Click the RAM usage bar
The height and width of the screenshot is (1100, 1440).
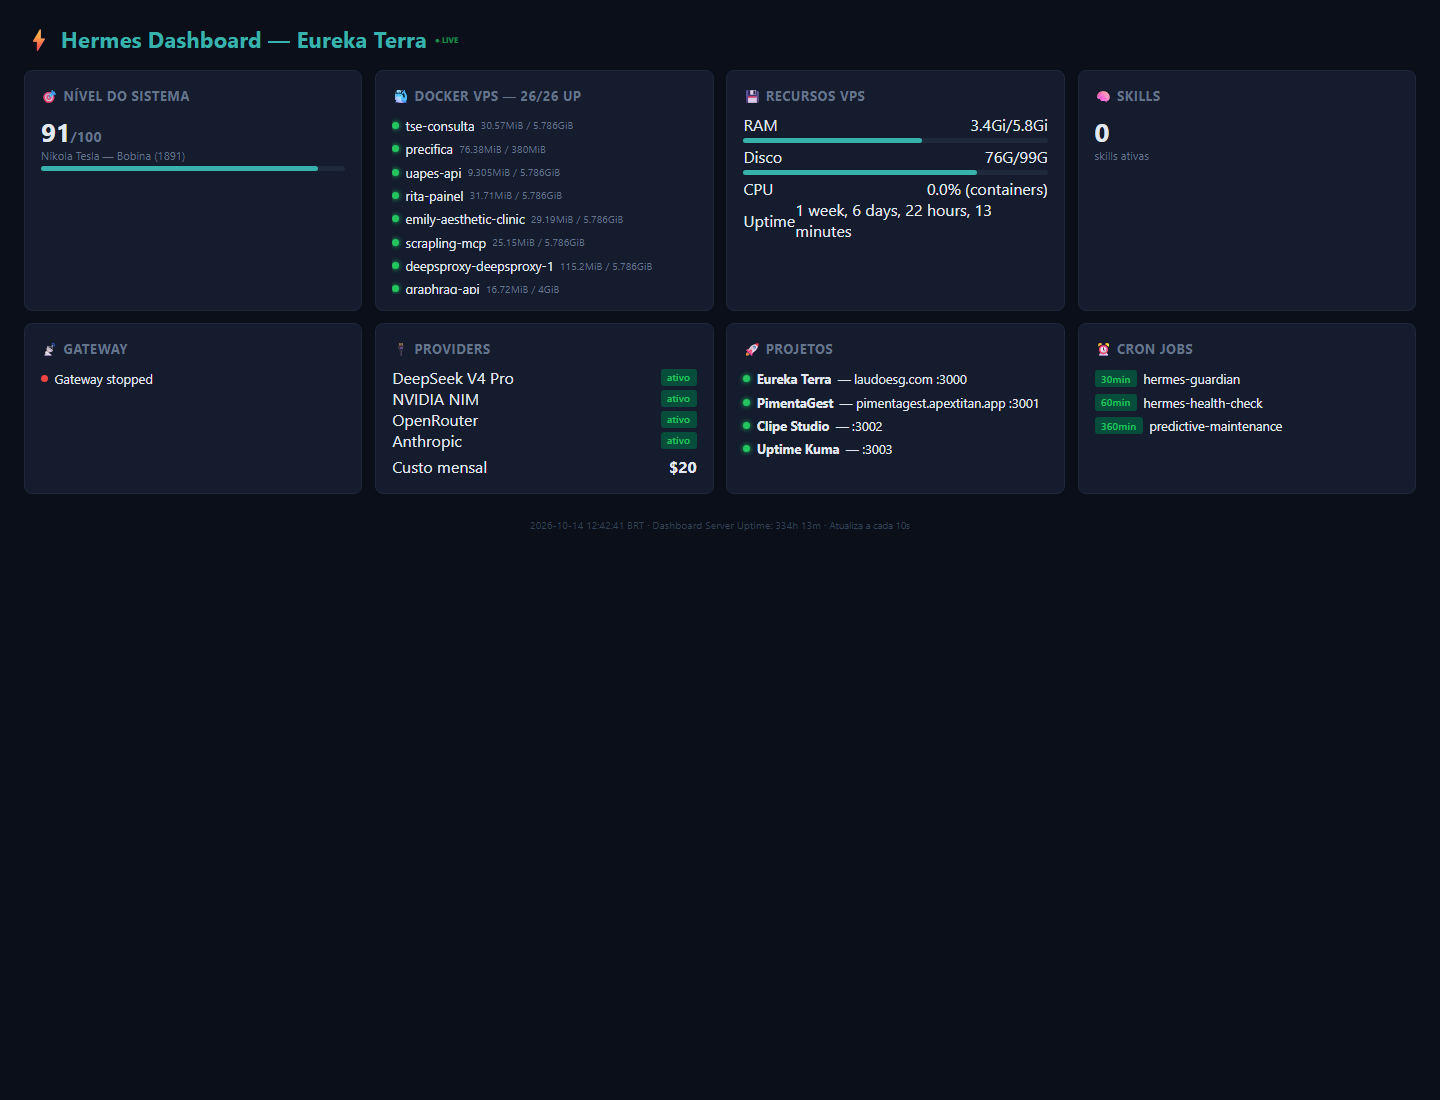point(896,141)
